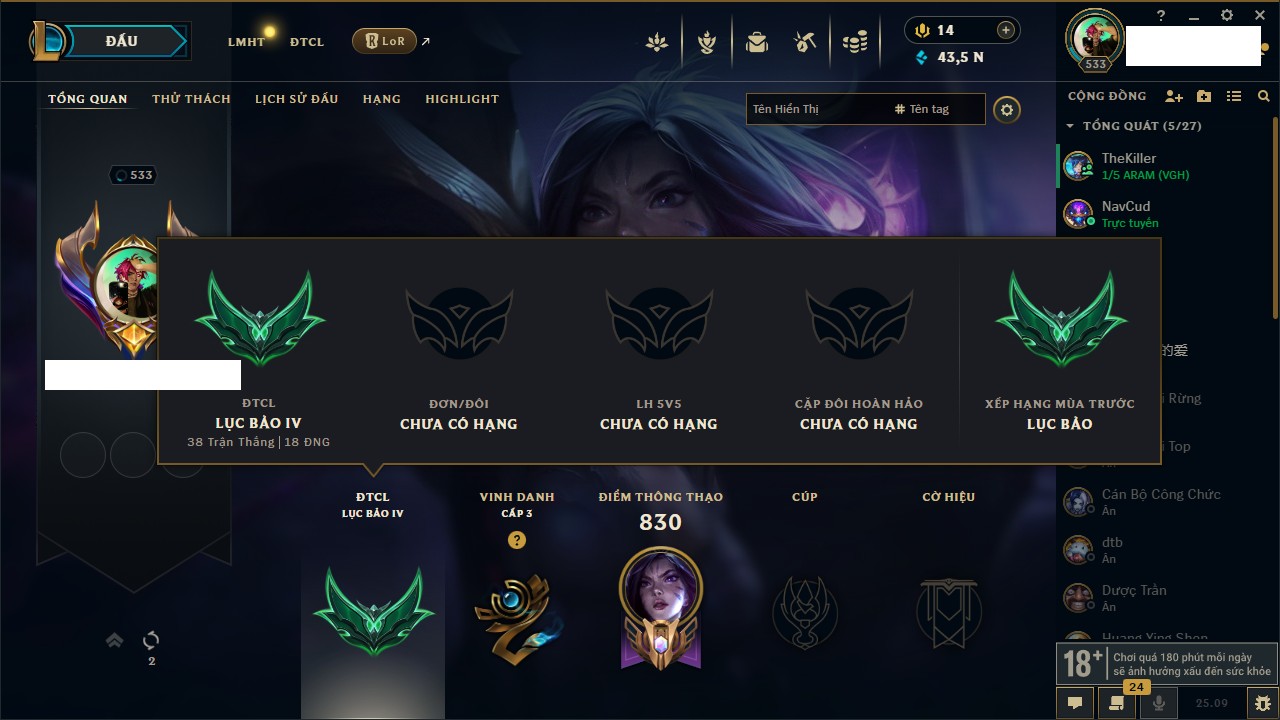This screenshot has height=720, width=1280.
Task: Switch to the LỊCH SỬ ĐẤU tab
Action: [296, 99]
